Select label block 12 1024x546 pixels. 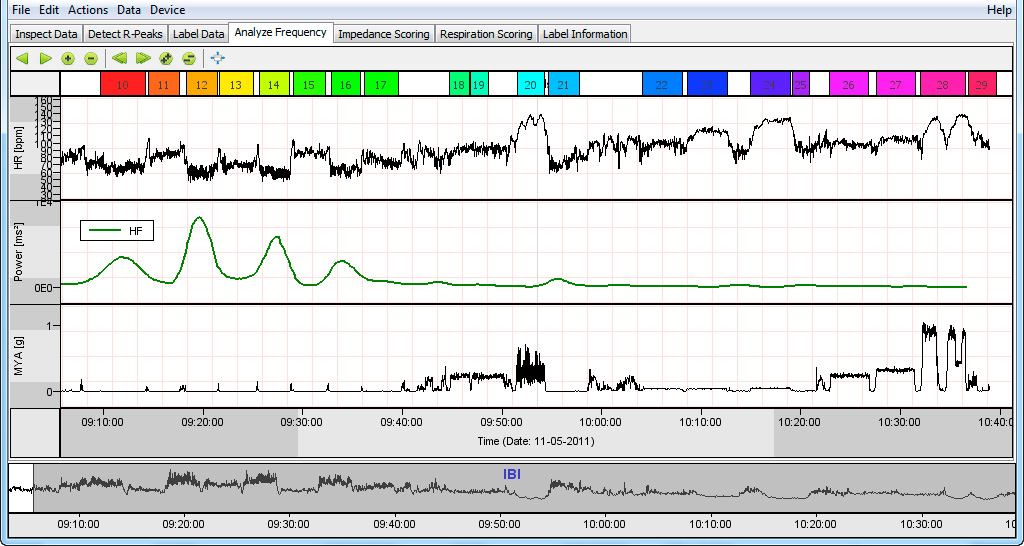(202, 84)
